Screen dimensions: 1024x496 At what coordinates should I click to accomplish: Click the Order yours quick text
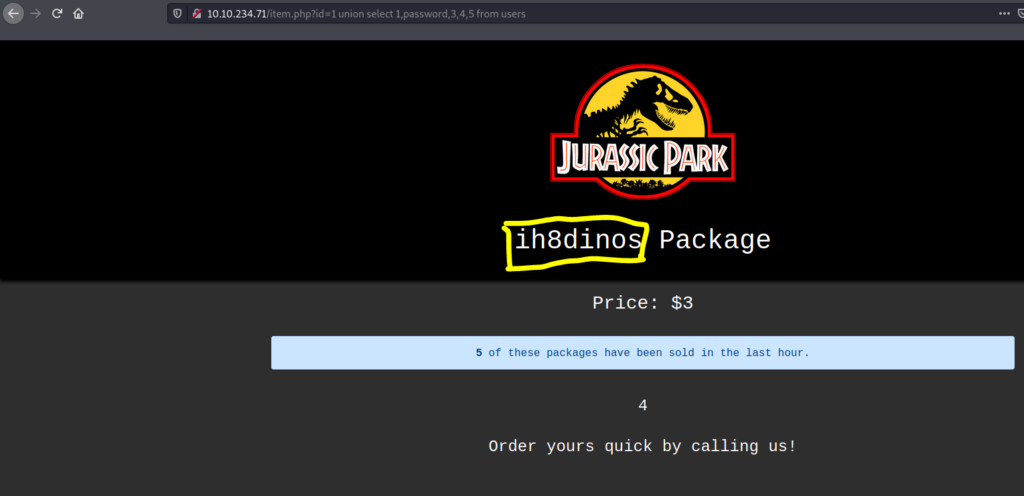pyautogui.click(x=642, y=446)
